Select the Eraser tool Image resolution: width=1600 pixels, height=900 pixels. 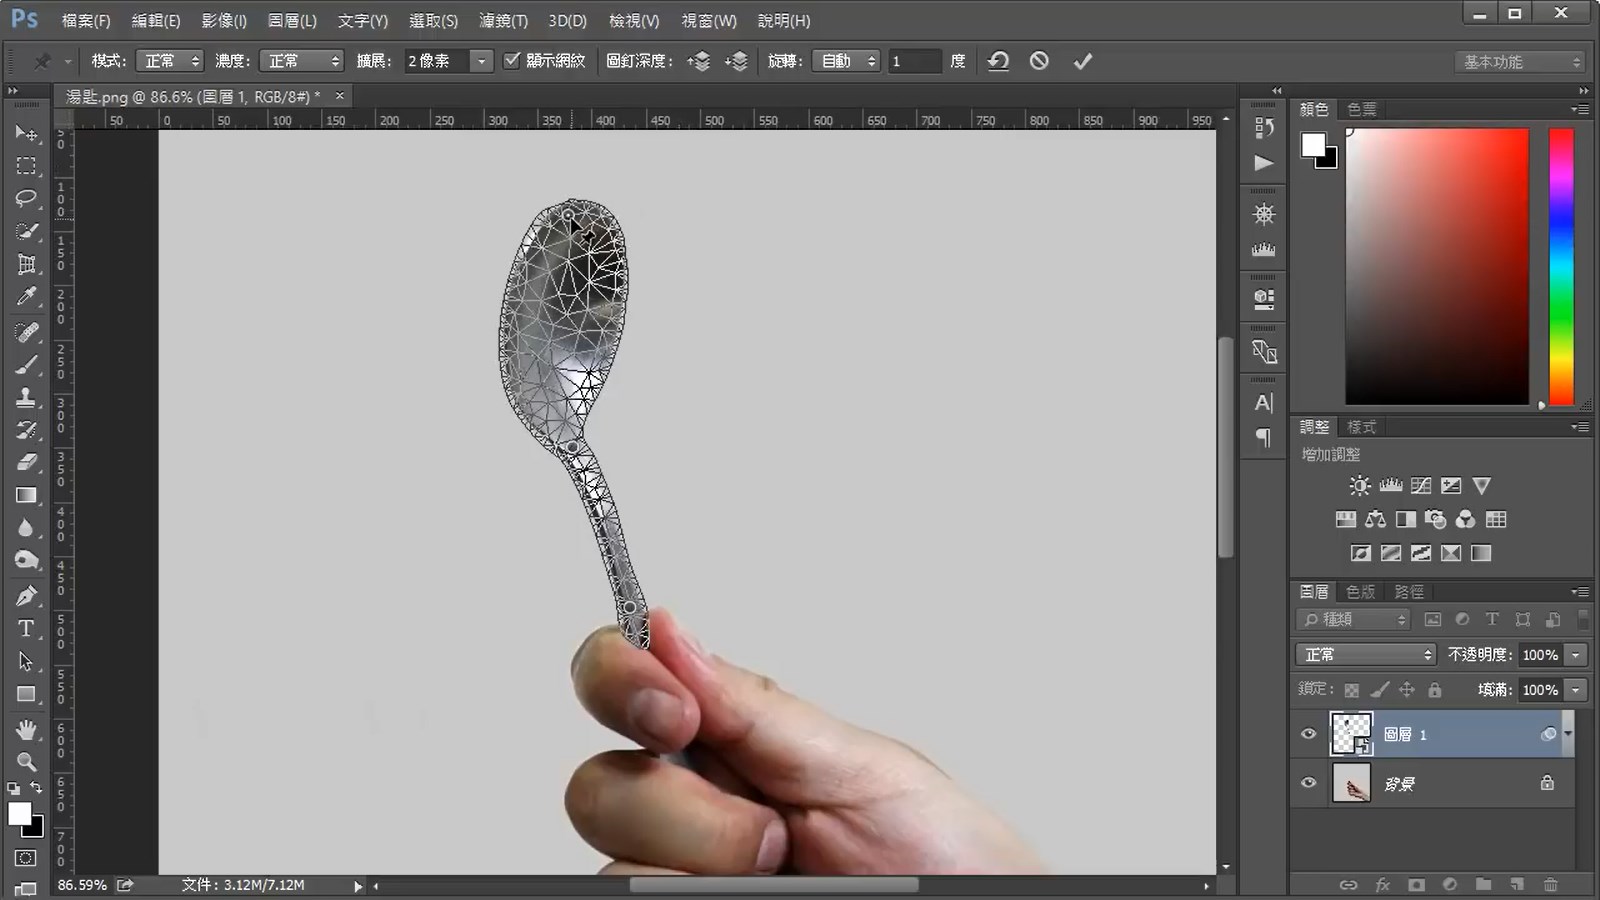(x=26, y=463)
